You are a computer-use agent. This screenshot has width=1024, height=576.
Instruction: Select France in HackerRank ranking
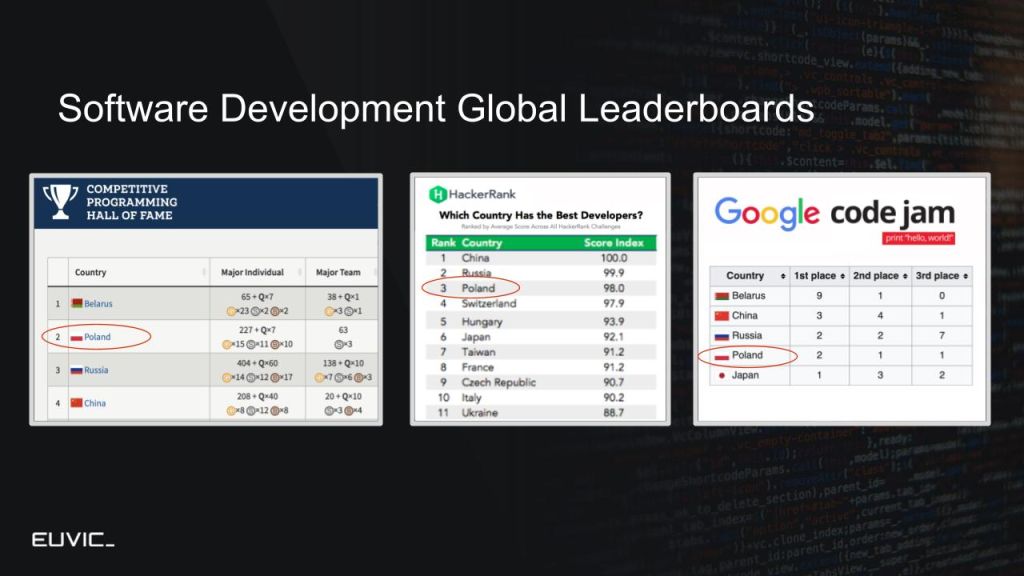[x=477, y=367]
